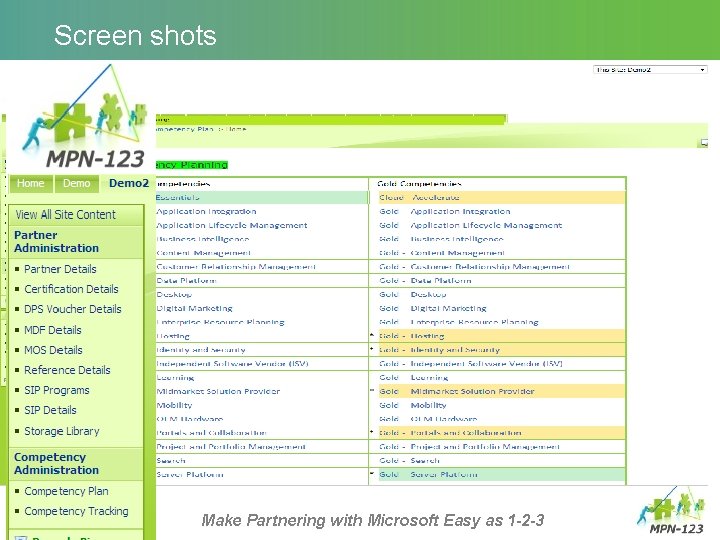Select Digital Marketing in left list

point(194,308)
